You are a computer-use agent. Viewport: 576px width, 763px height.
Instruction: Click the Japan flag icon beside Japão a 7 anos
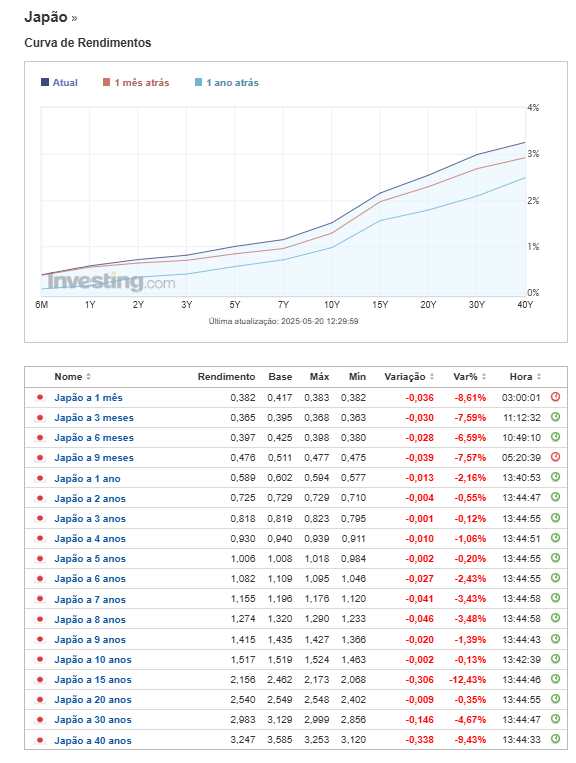[x=40, y=599]
